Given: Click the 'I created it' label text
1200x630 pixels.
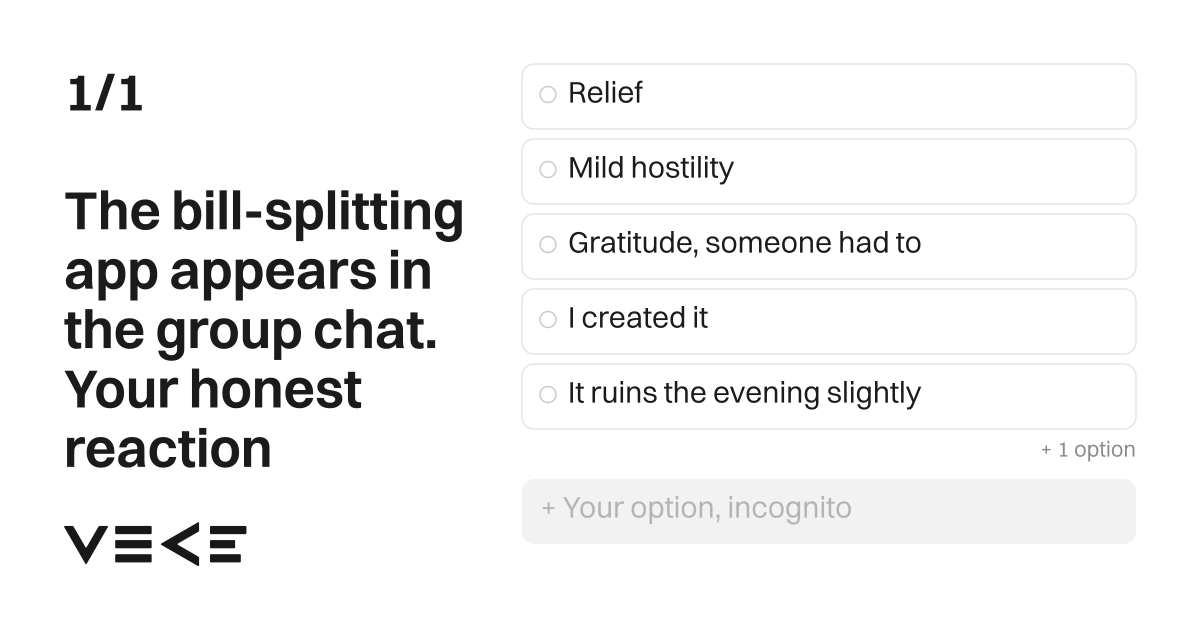Looking at the screenshot, I should (638, 318).
